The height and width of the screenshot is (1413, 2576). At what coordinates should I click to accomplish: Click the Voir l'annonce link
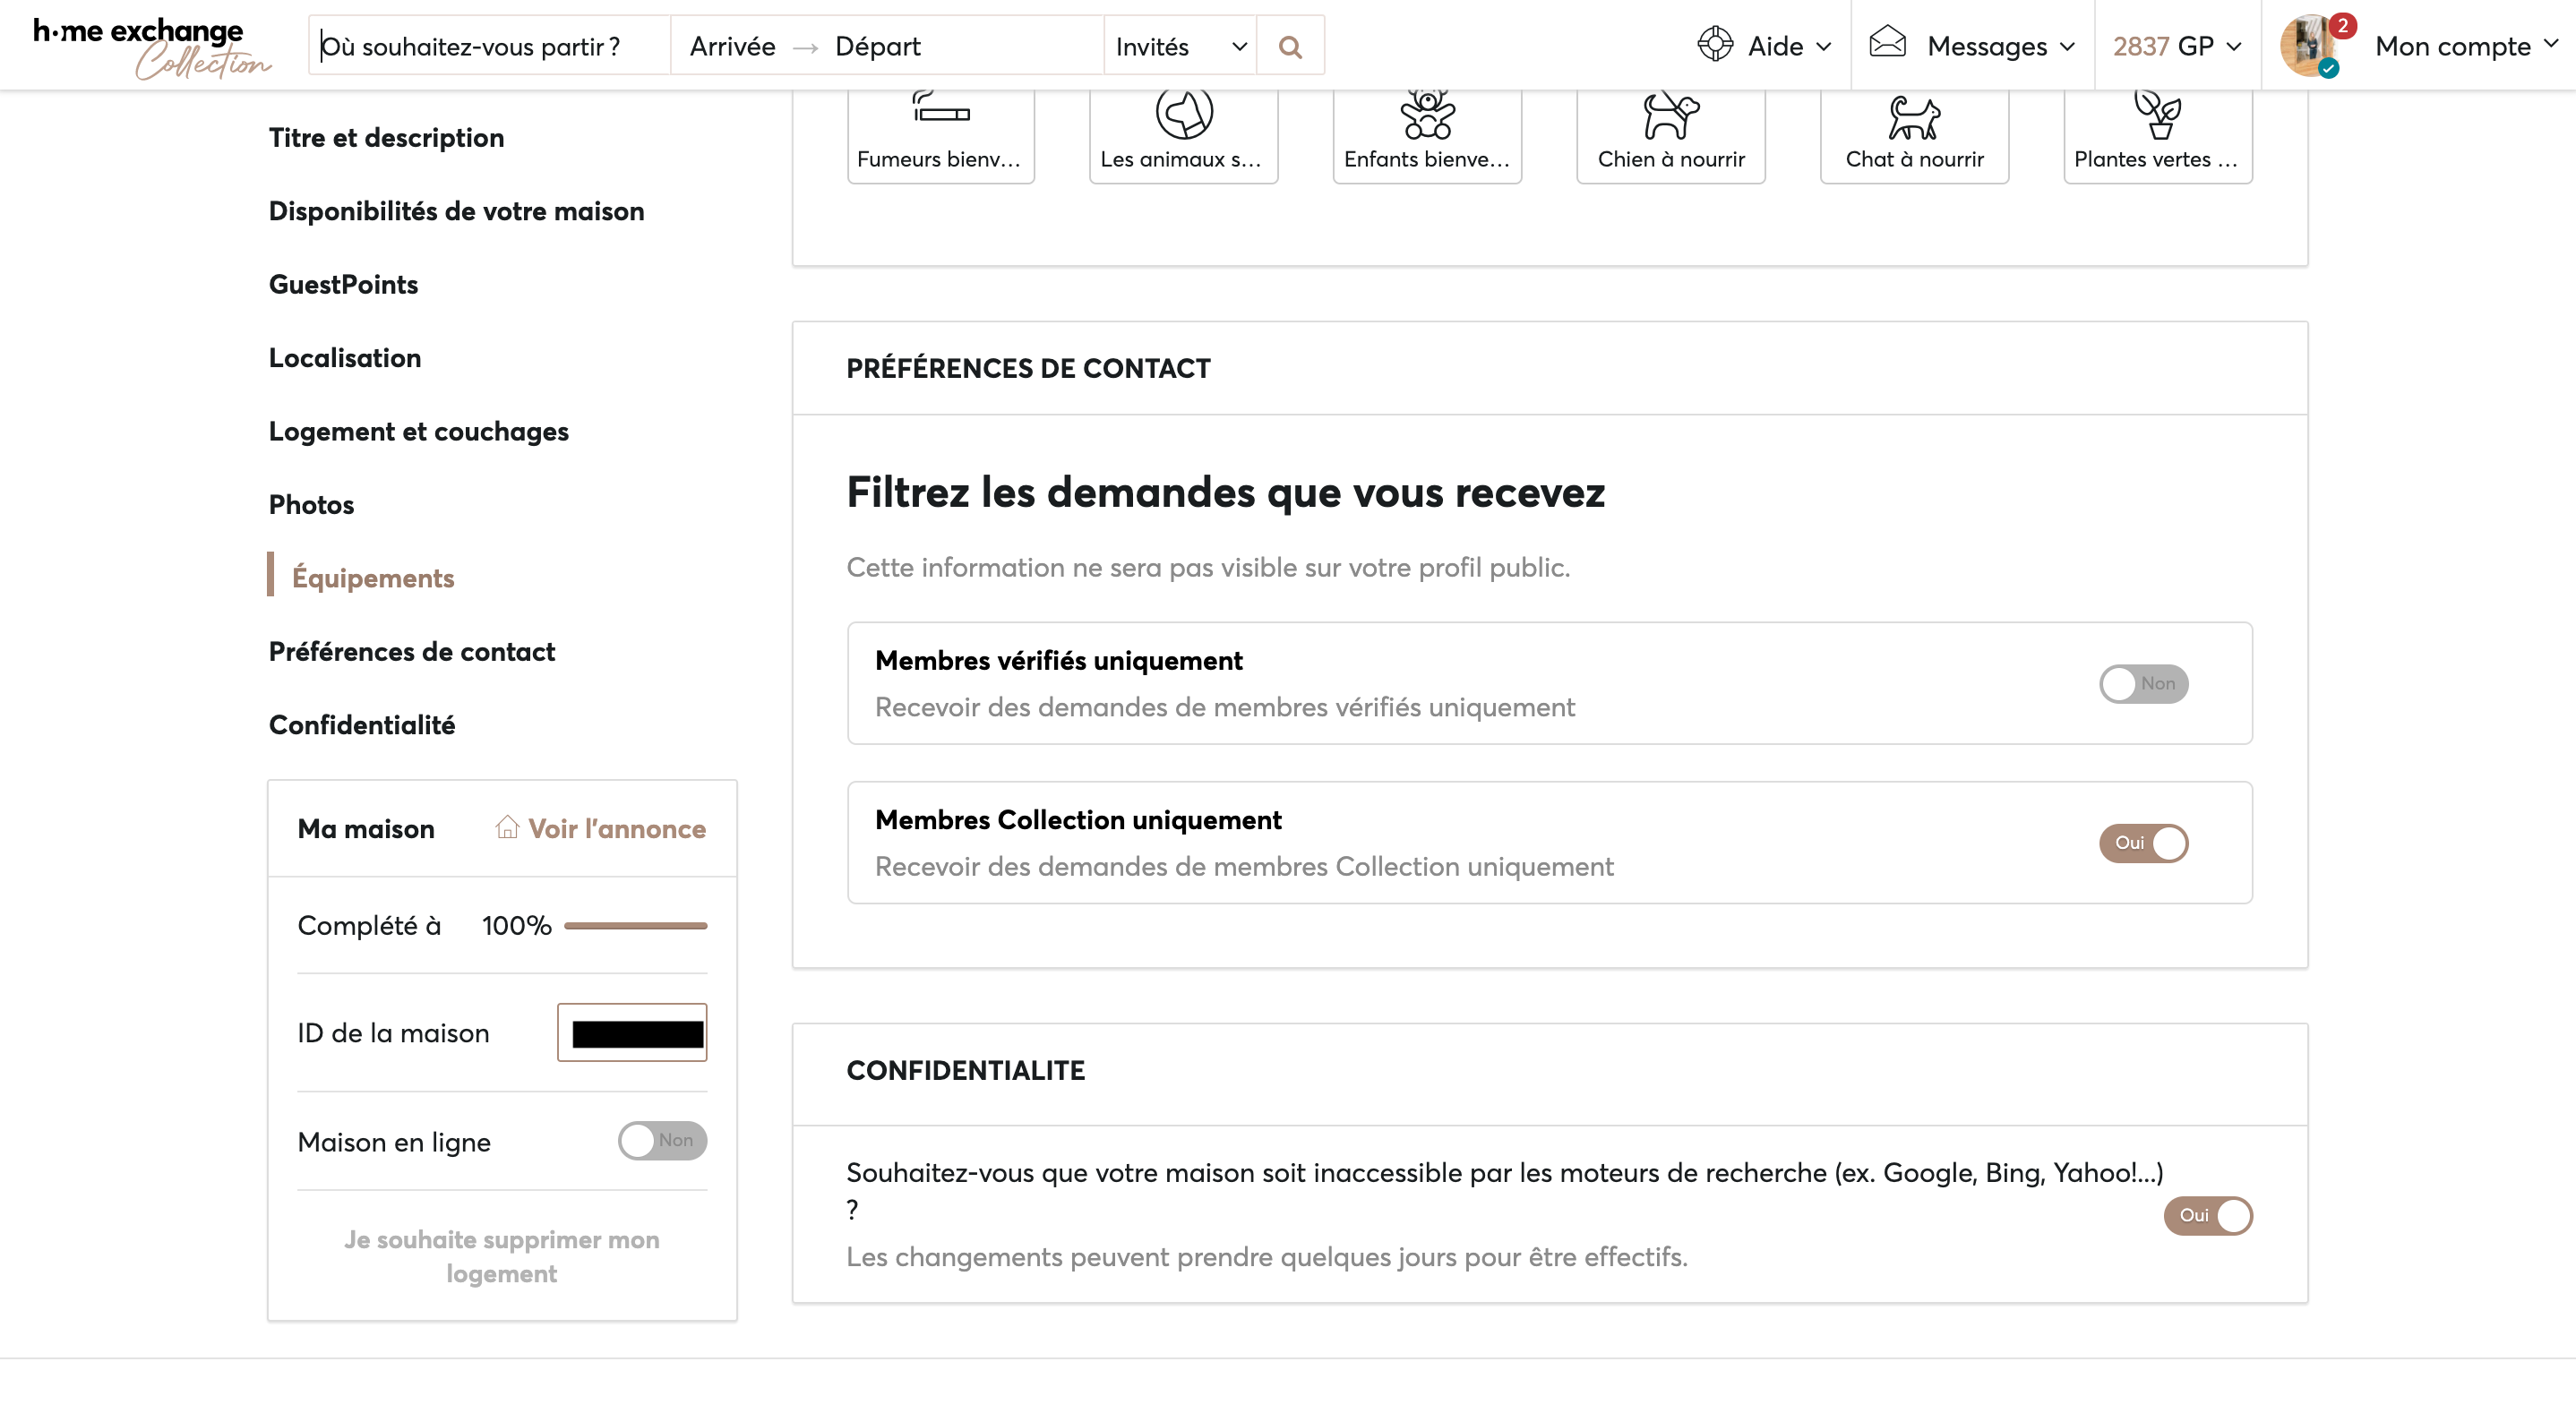601,829
